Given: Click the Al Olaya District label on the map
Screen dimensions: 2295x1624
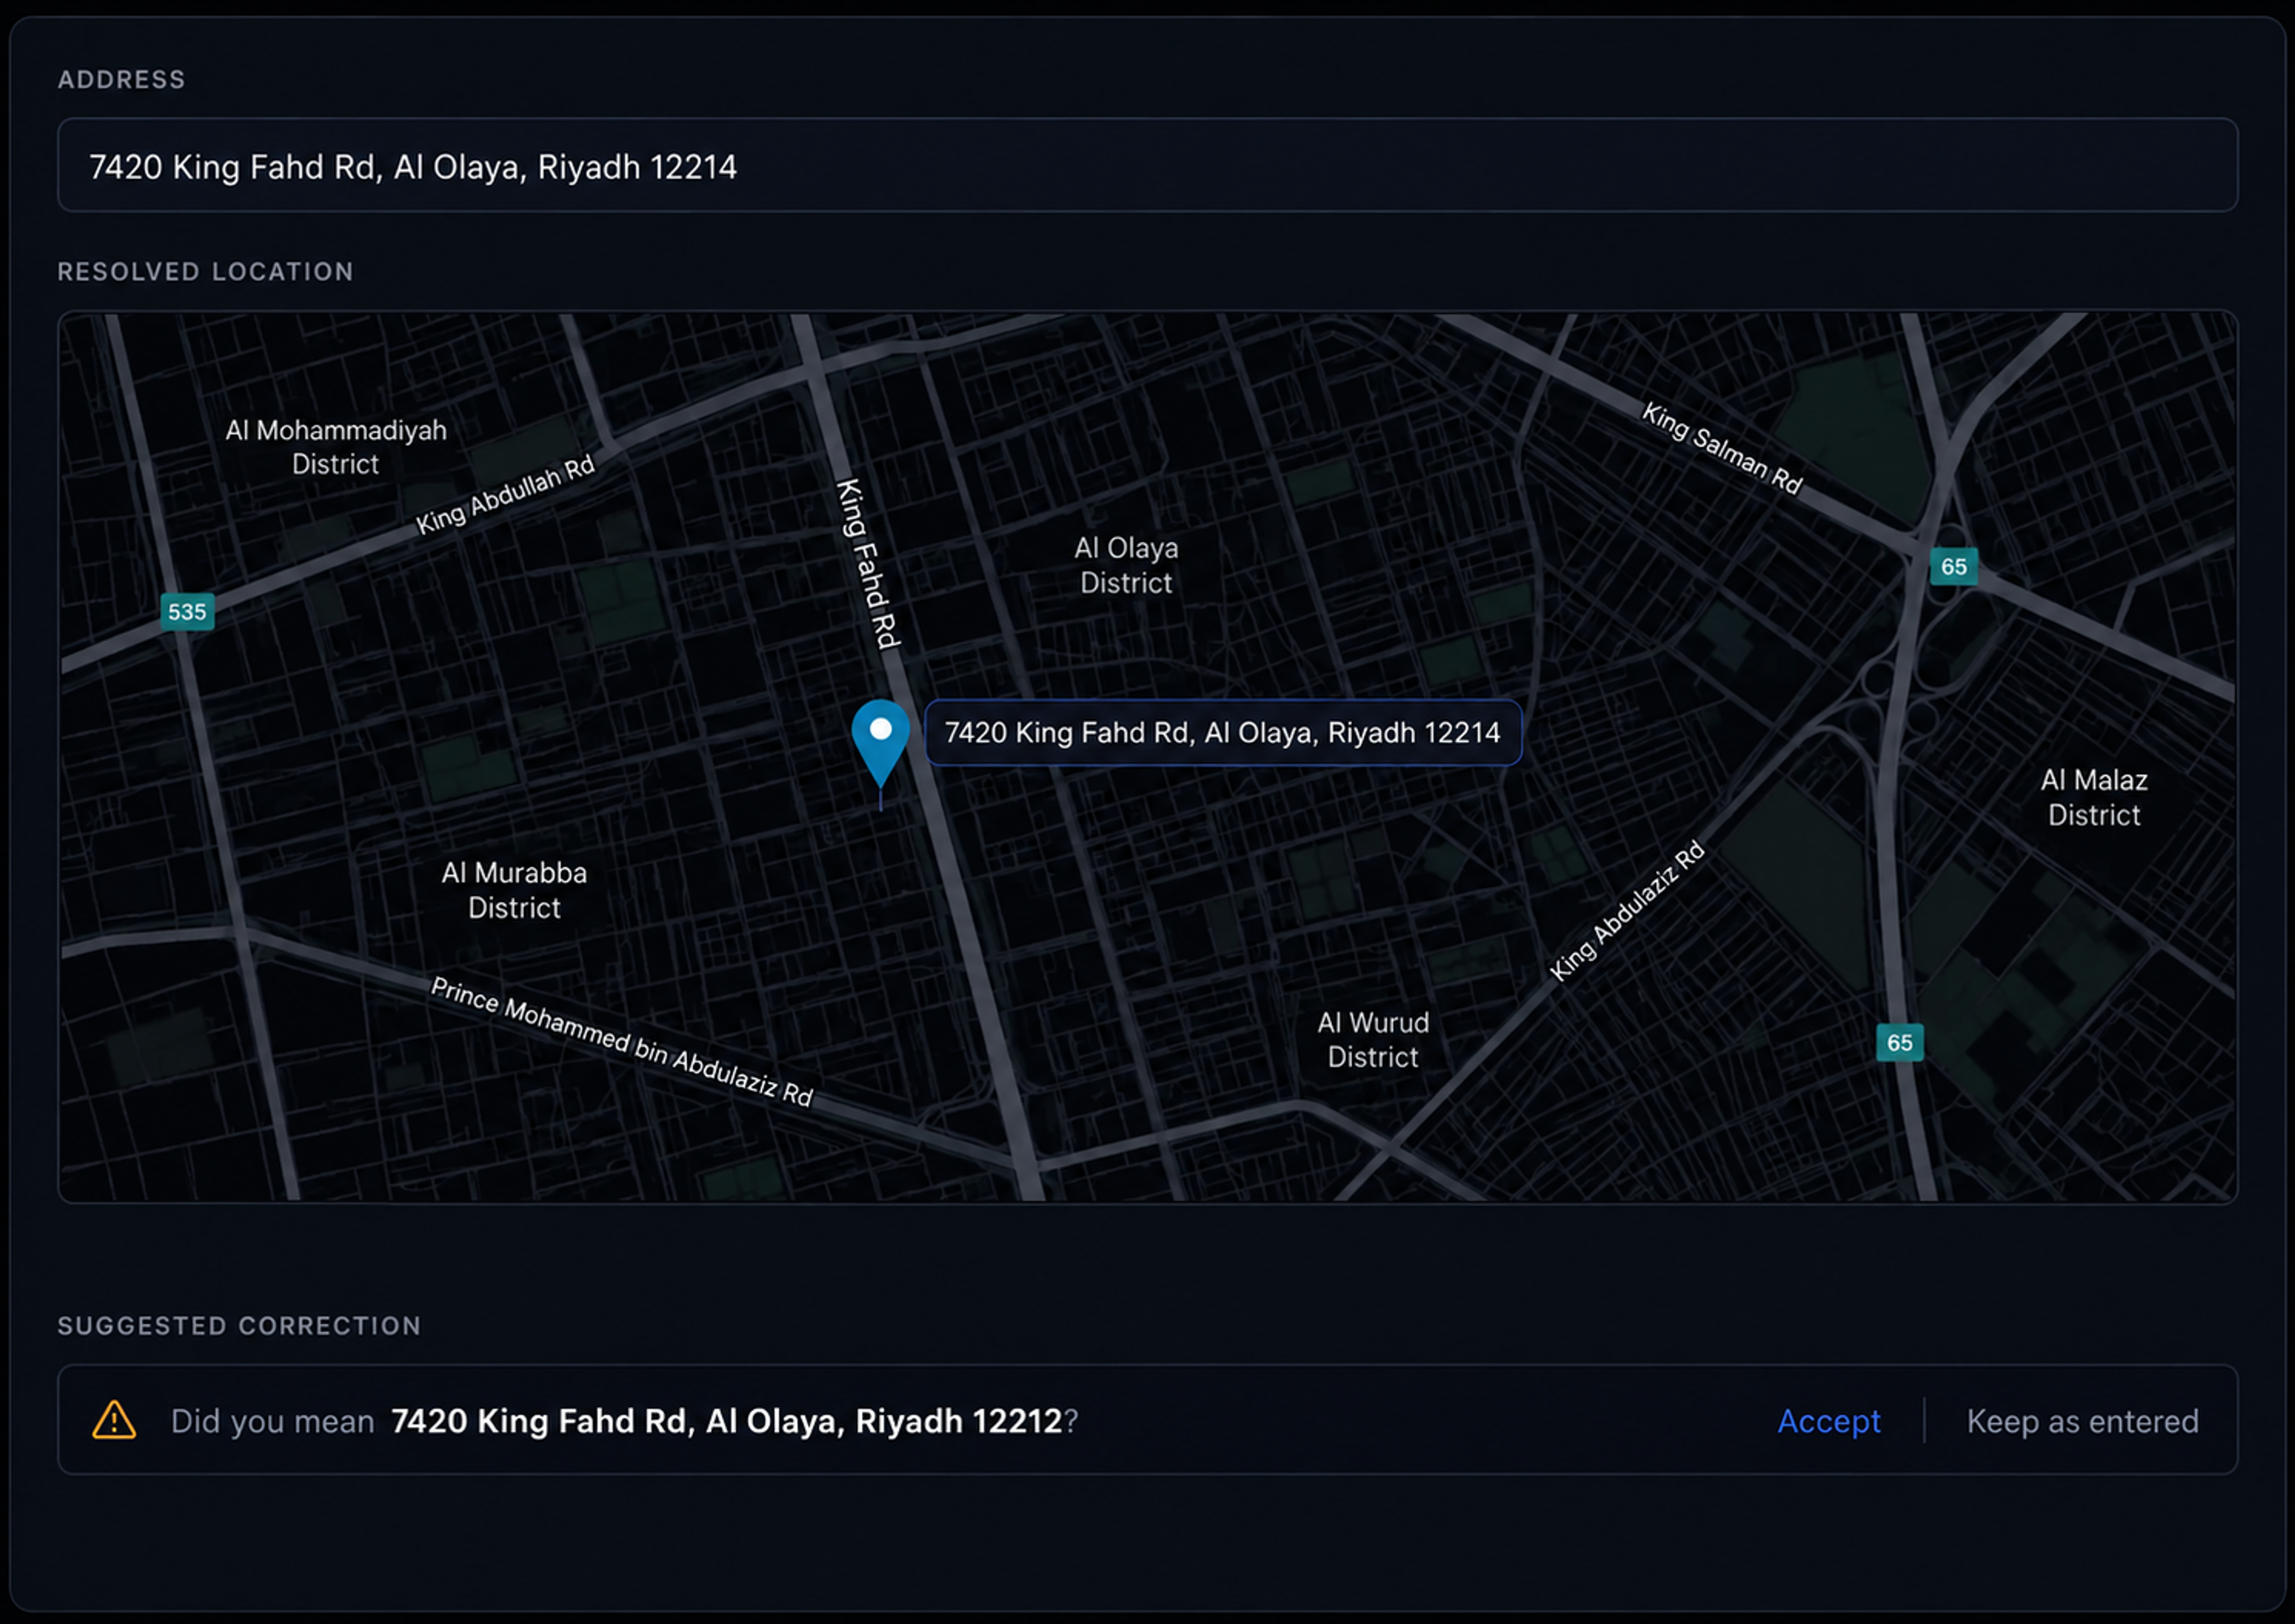Looking at the screenshot, I should point(1126,565).
